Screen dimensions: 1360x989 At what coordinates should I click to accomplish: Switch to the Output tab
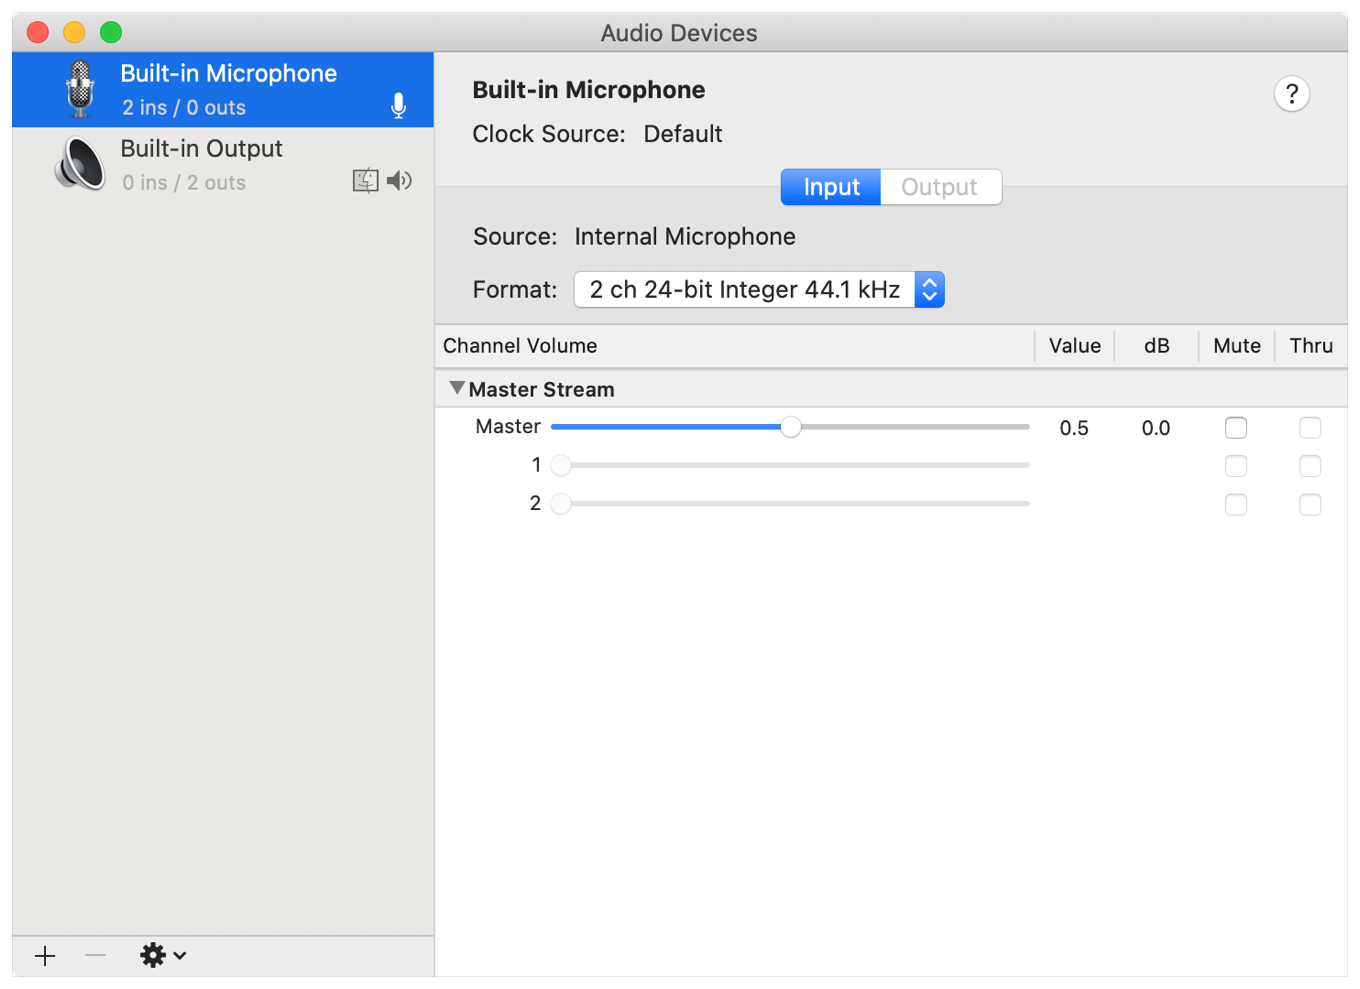click(939, 187)
